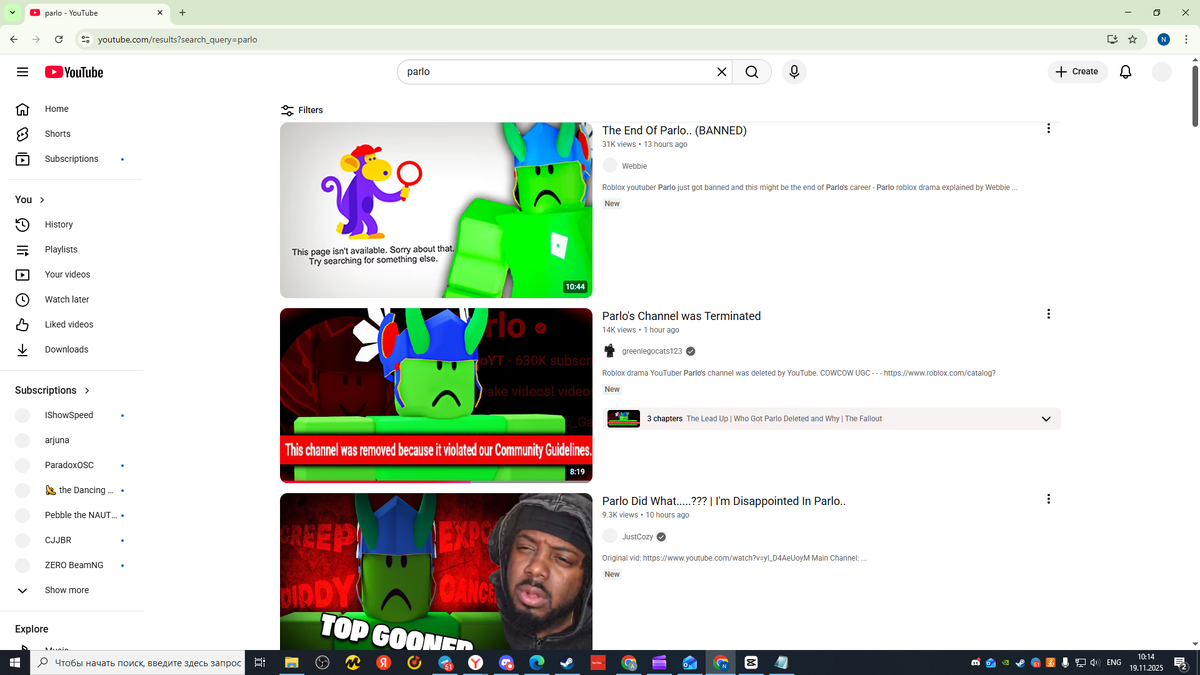Open the tab search dropdown arrow
Image resolution: width=1200 pixels, height=675 pixels.
point(13,13)
